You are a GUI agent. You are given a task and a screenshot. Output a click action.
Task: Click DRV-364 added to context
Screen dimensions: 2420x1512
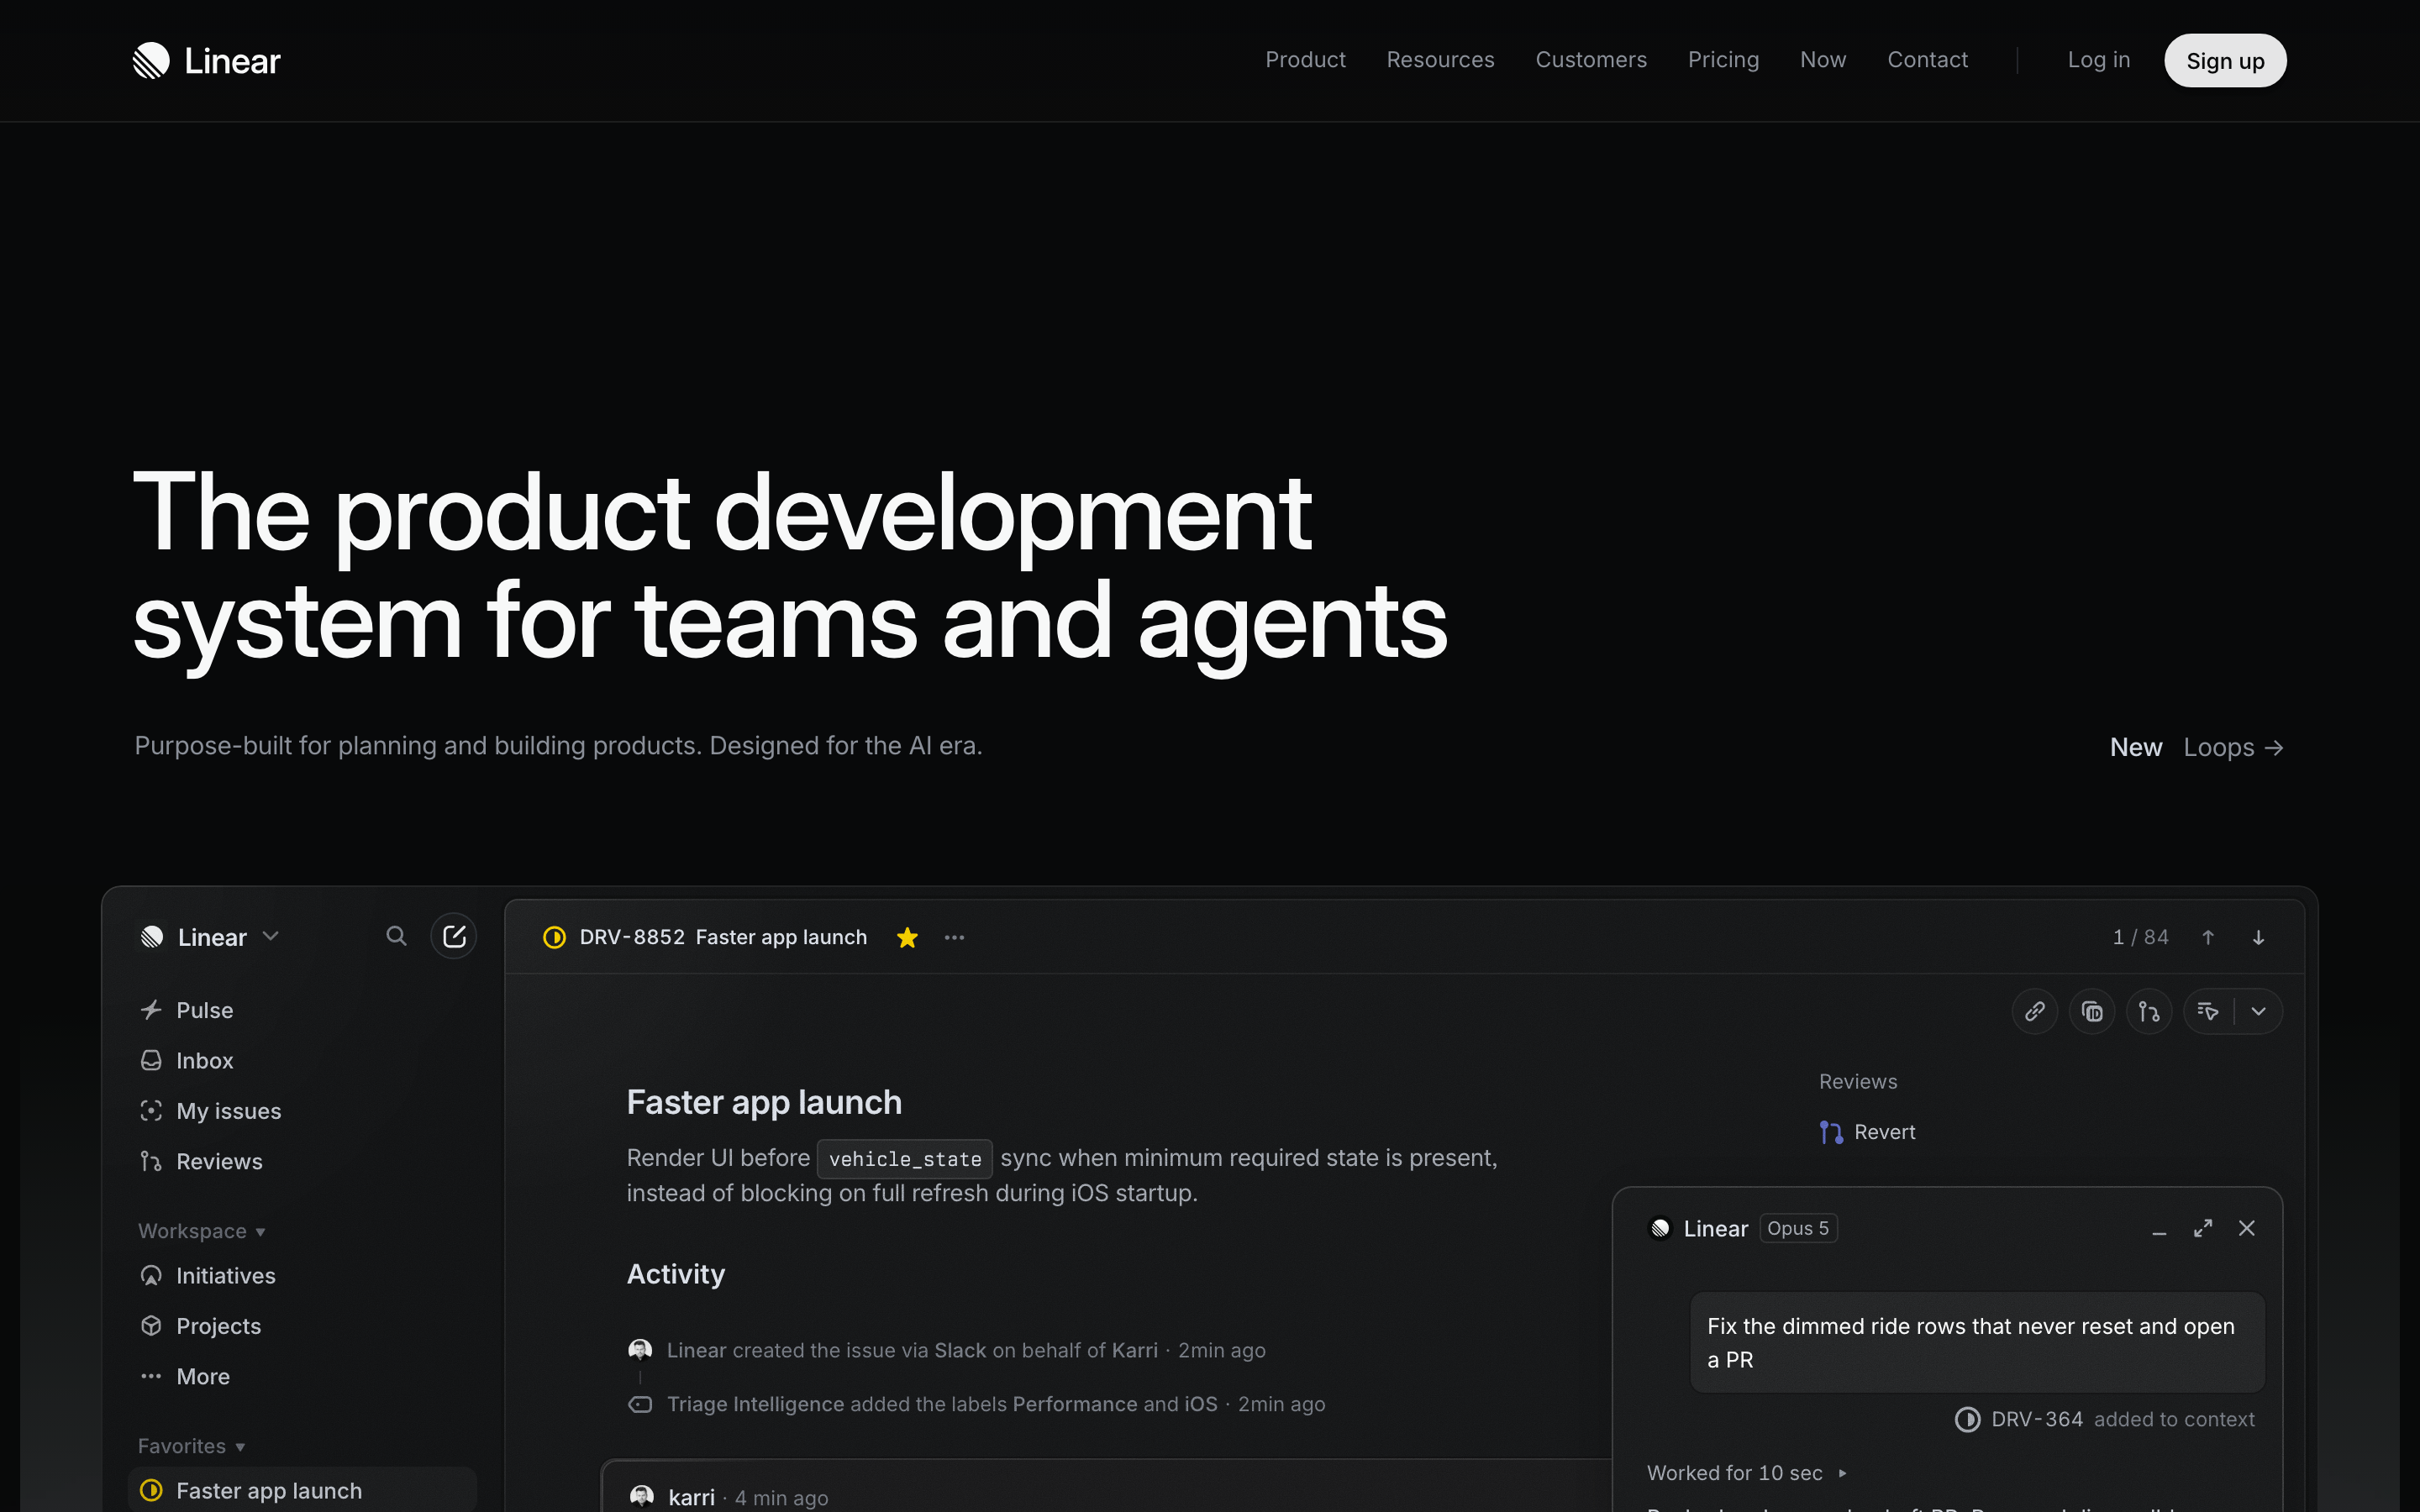coord(2104,1419)
